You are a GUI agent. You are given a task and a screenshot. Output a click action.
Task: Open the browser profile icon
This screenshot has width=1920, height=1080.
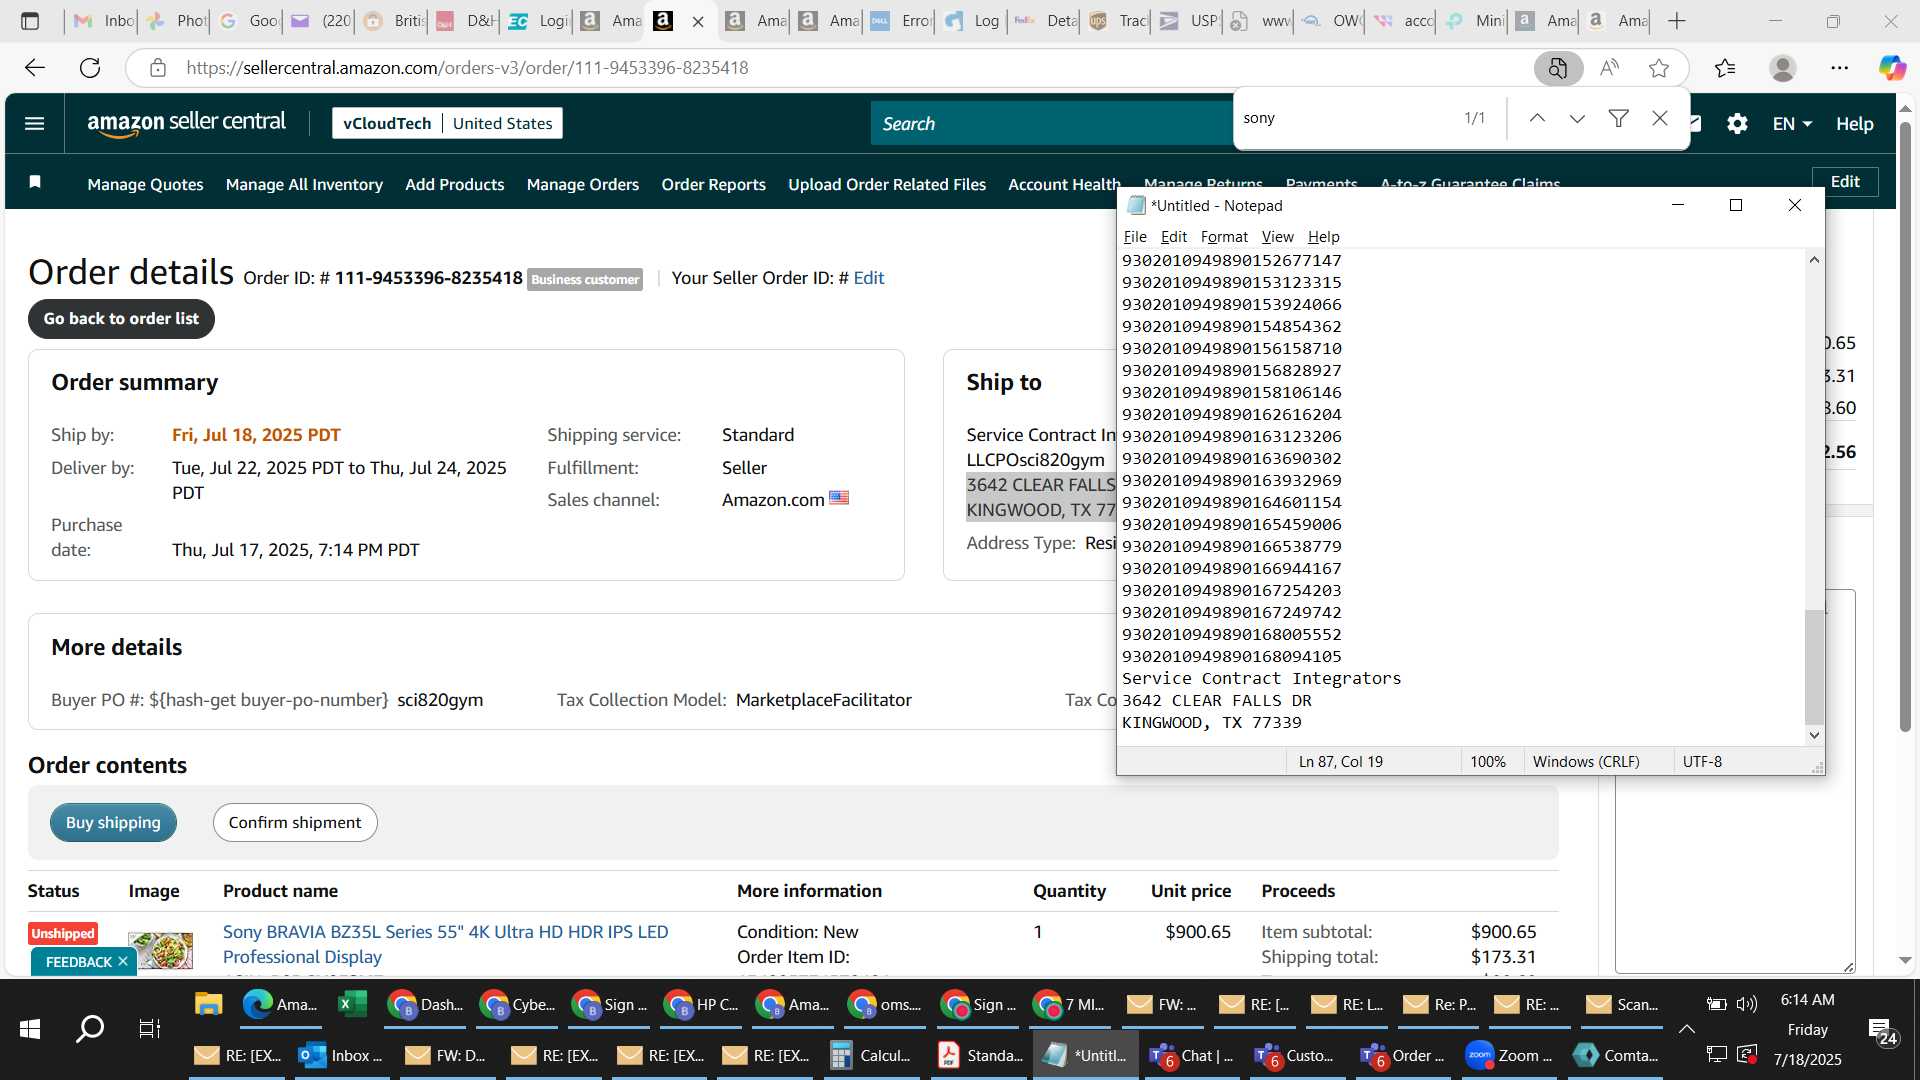pos(1782,68)
